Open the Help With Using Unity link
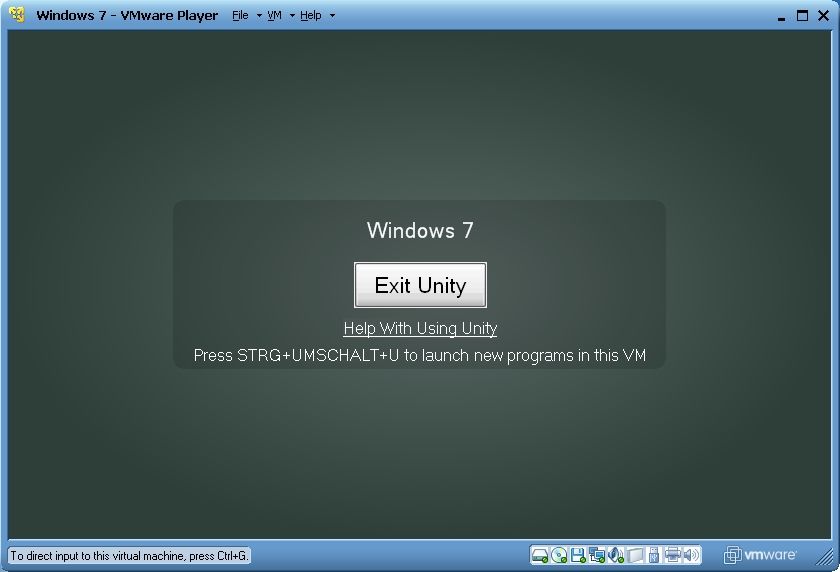Image resolution: width=840 pixels, height=572 pixels. [421, 328]
